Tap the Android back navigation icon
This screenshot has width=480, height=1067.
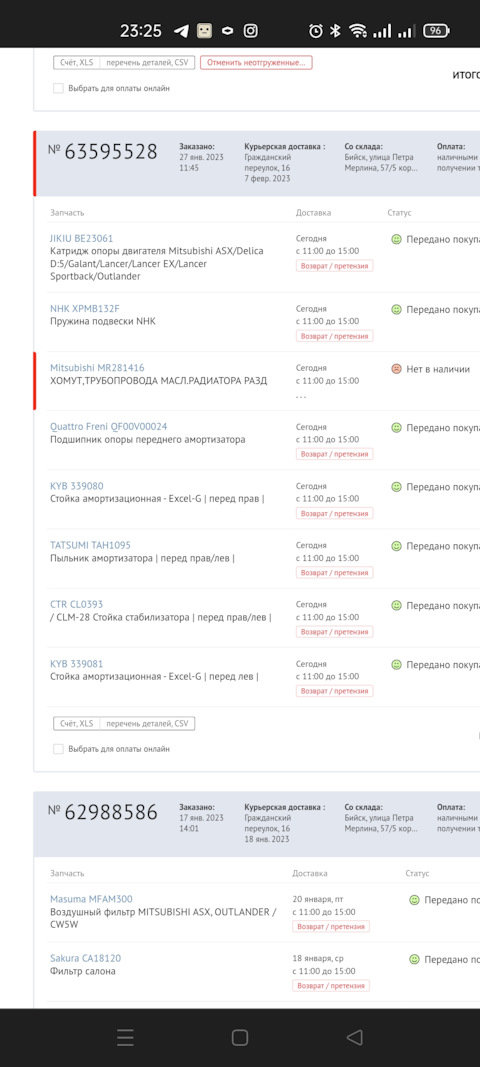pyautogui.click(x=354, y=1037)
